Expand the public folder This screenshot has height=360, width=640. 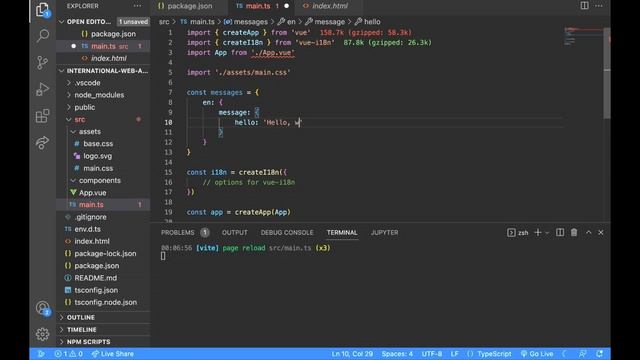click(69, 107)
